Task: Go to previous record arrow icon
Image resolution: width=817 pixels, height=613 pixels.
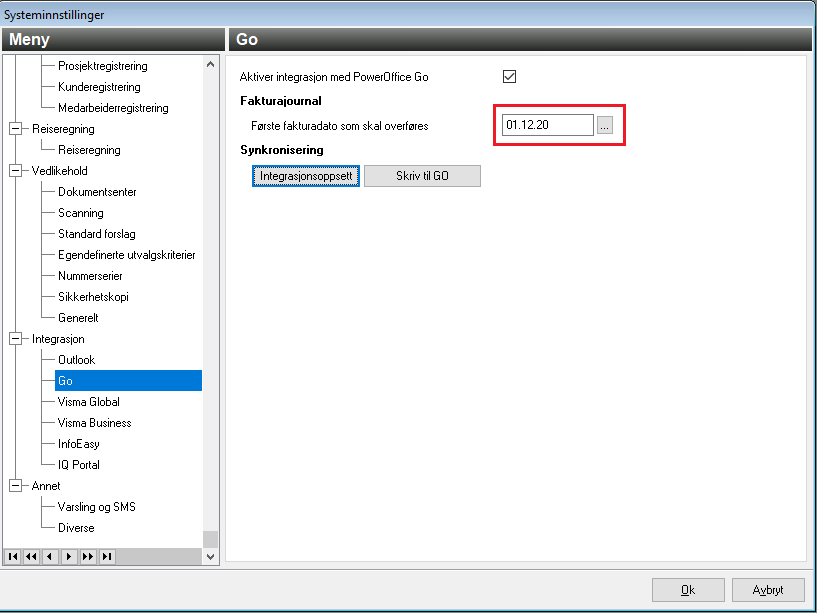Action: click(x=50, y=557)
